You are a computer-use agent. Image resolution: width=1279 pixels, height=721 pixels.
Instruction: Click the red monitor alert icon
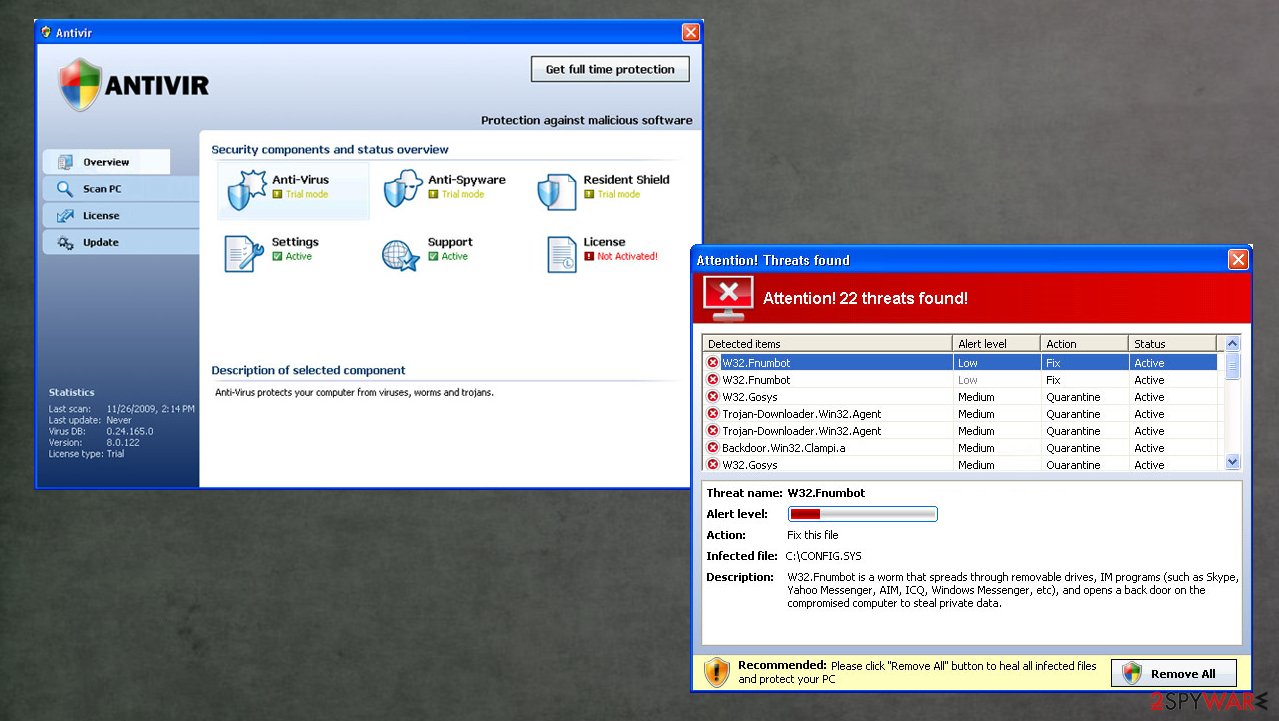pyautogui.click(x=730, y=298)
